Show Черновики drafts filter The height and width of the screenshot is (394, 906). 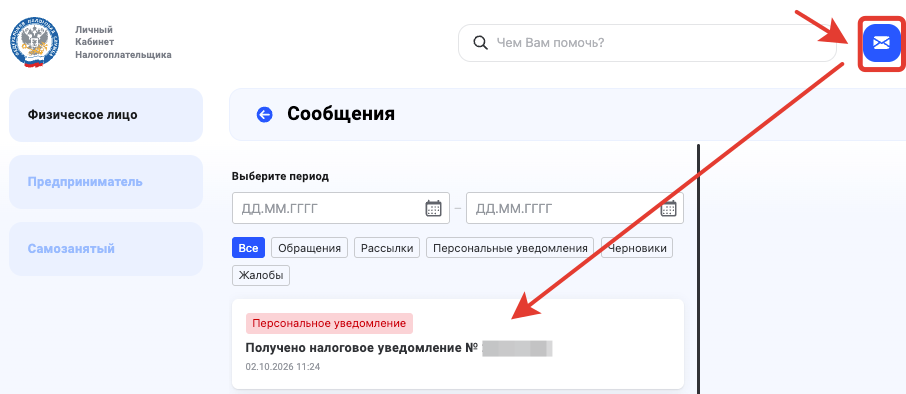(637, 248)
